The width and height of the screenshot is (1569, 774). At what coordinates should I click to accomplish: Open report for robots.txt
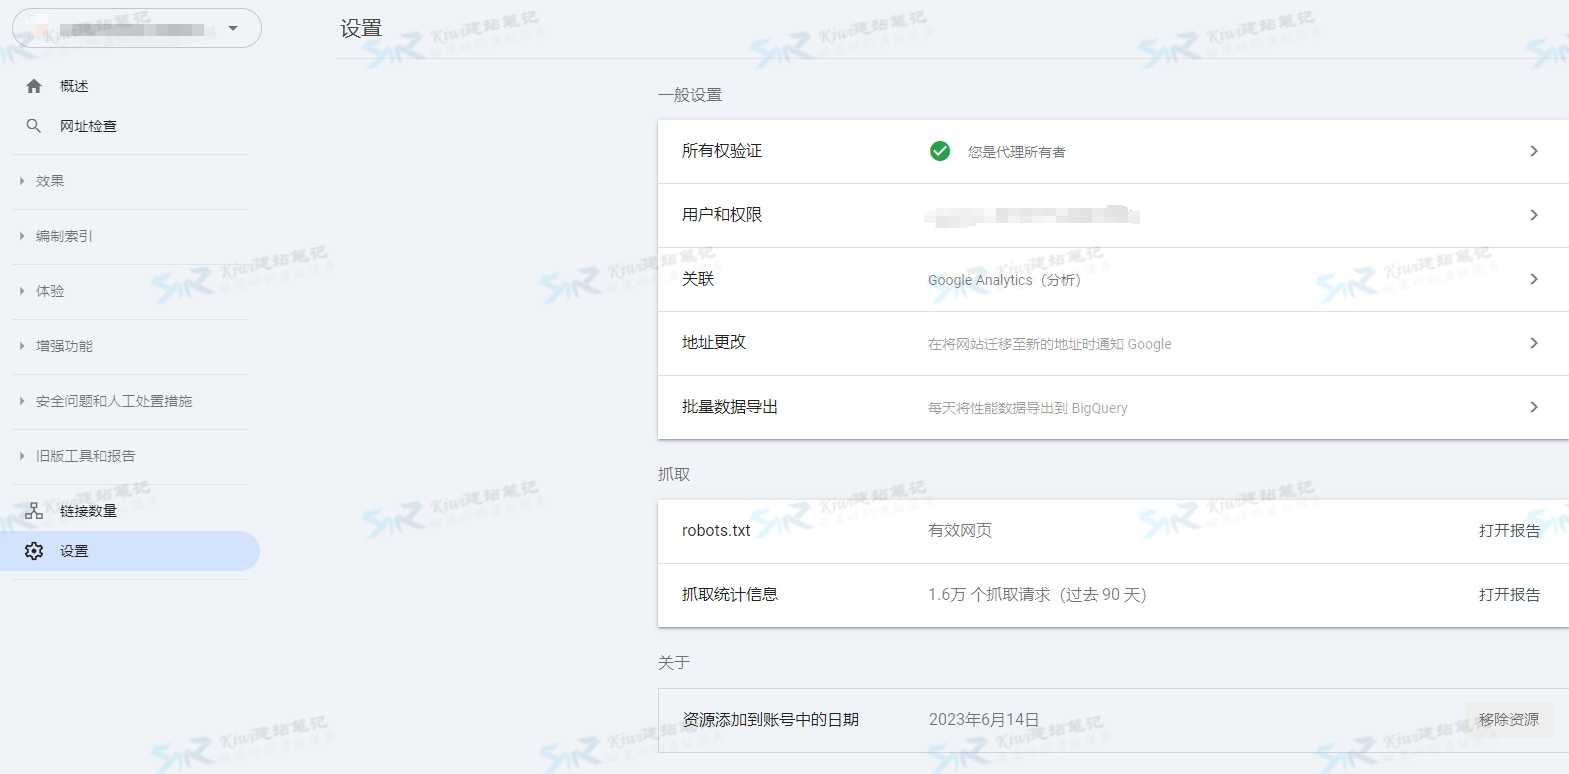click(1508, 531)
